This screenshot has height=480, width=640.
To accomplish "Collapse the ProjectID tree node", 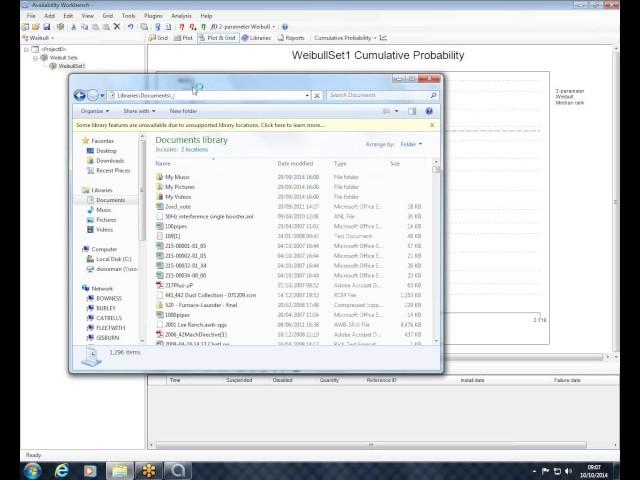I will click(27, 49).
